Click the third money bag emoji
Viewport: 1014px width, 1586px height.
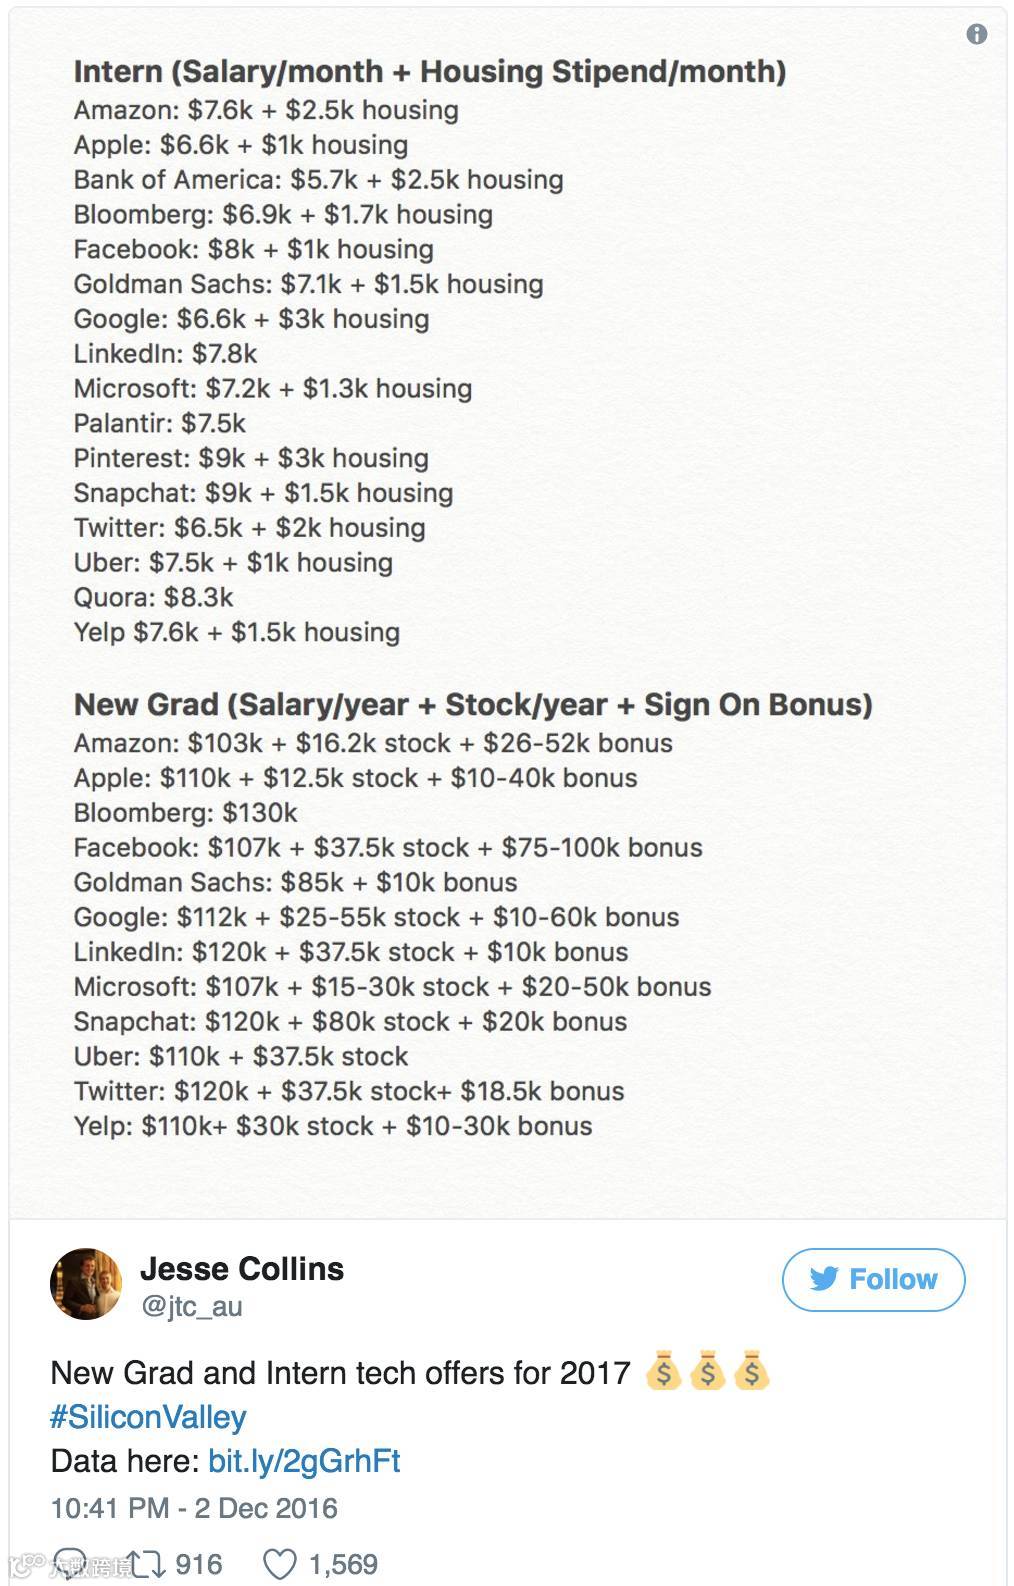click(x=751, y=1371)
